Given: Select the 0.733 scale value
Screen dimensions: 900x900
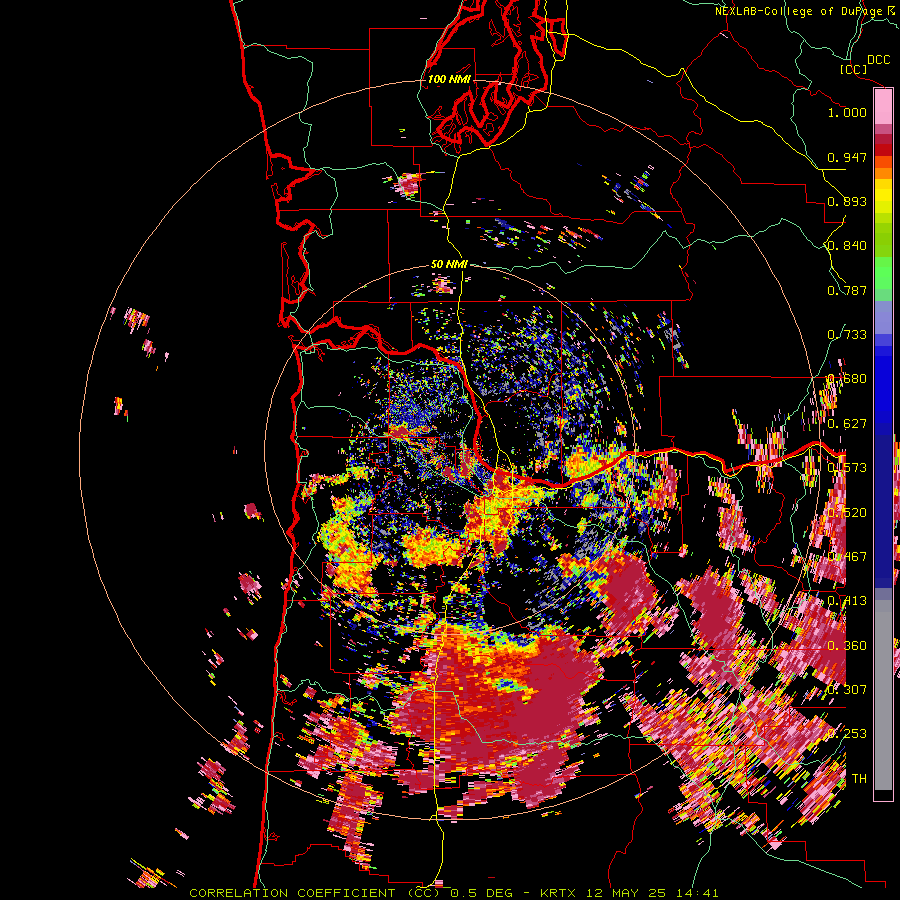Looking at the screenshot, I should pos(847,335).
